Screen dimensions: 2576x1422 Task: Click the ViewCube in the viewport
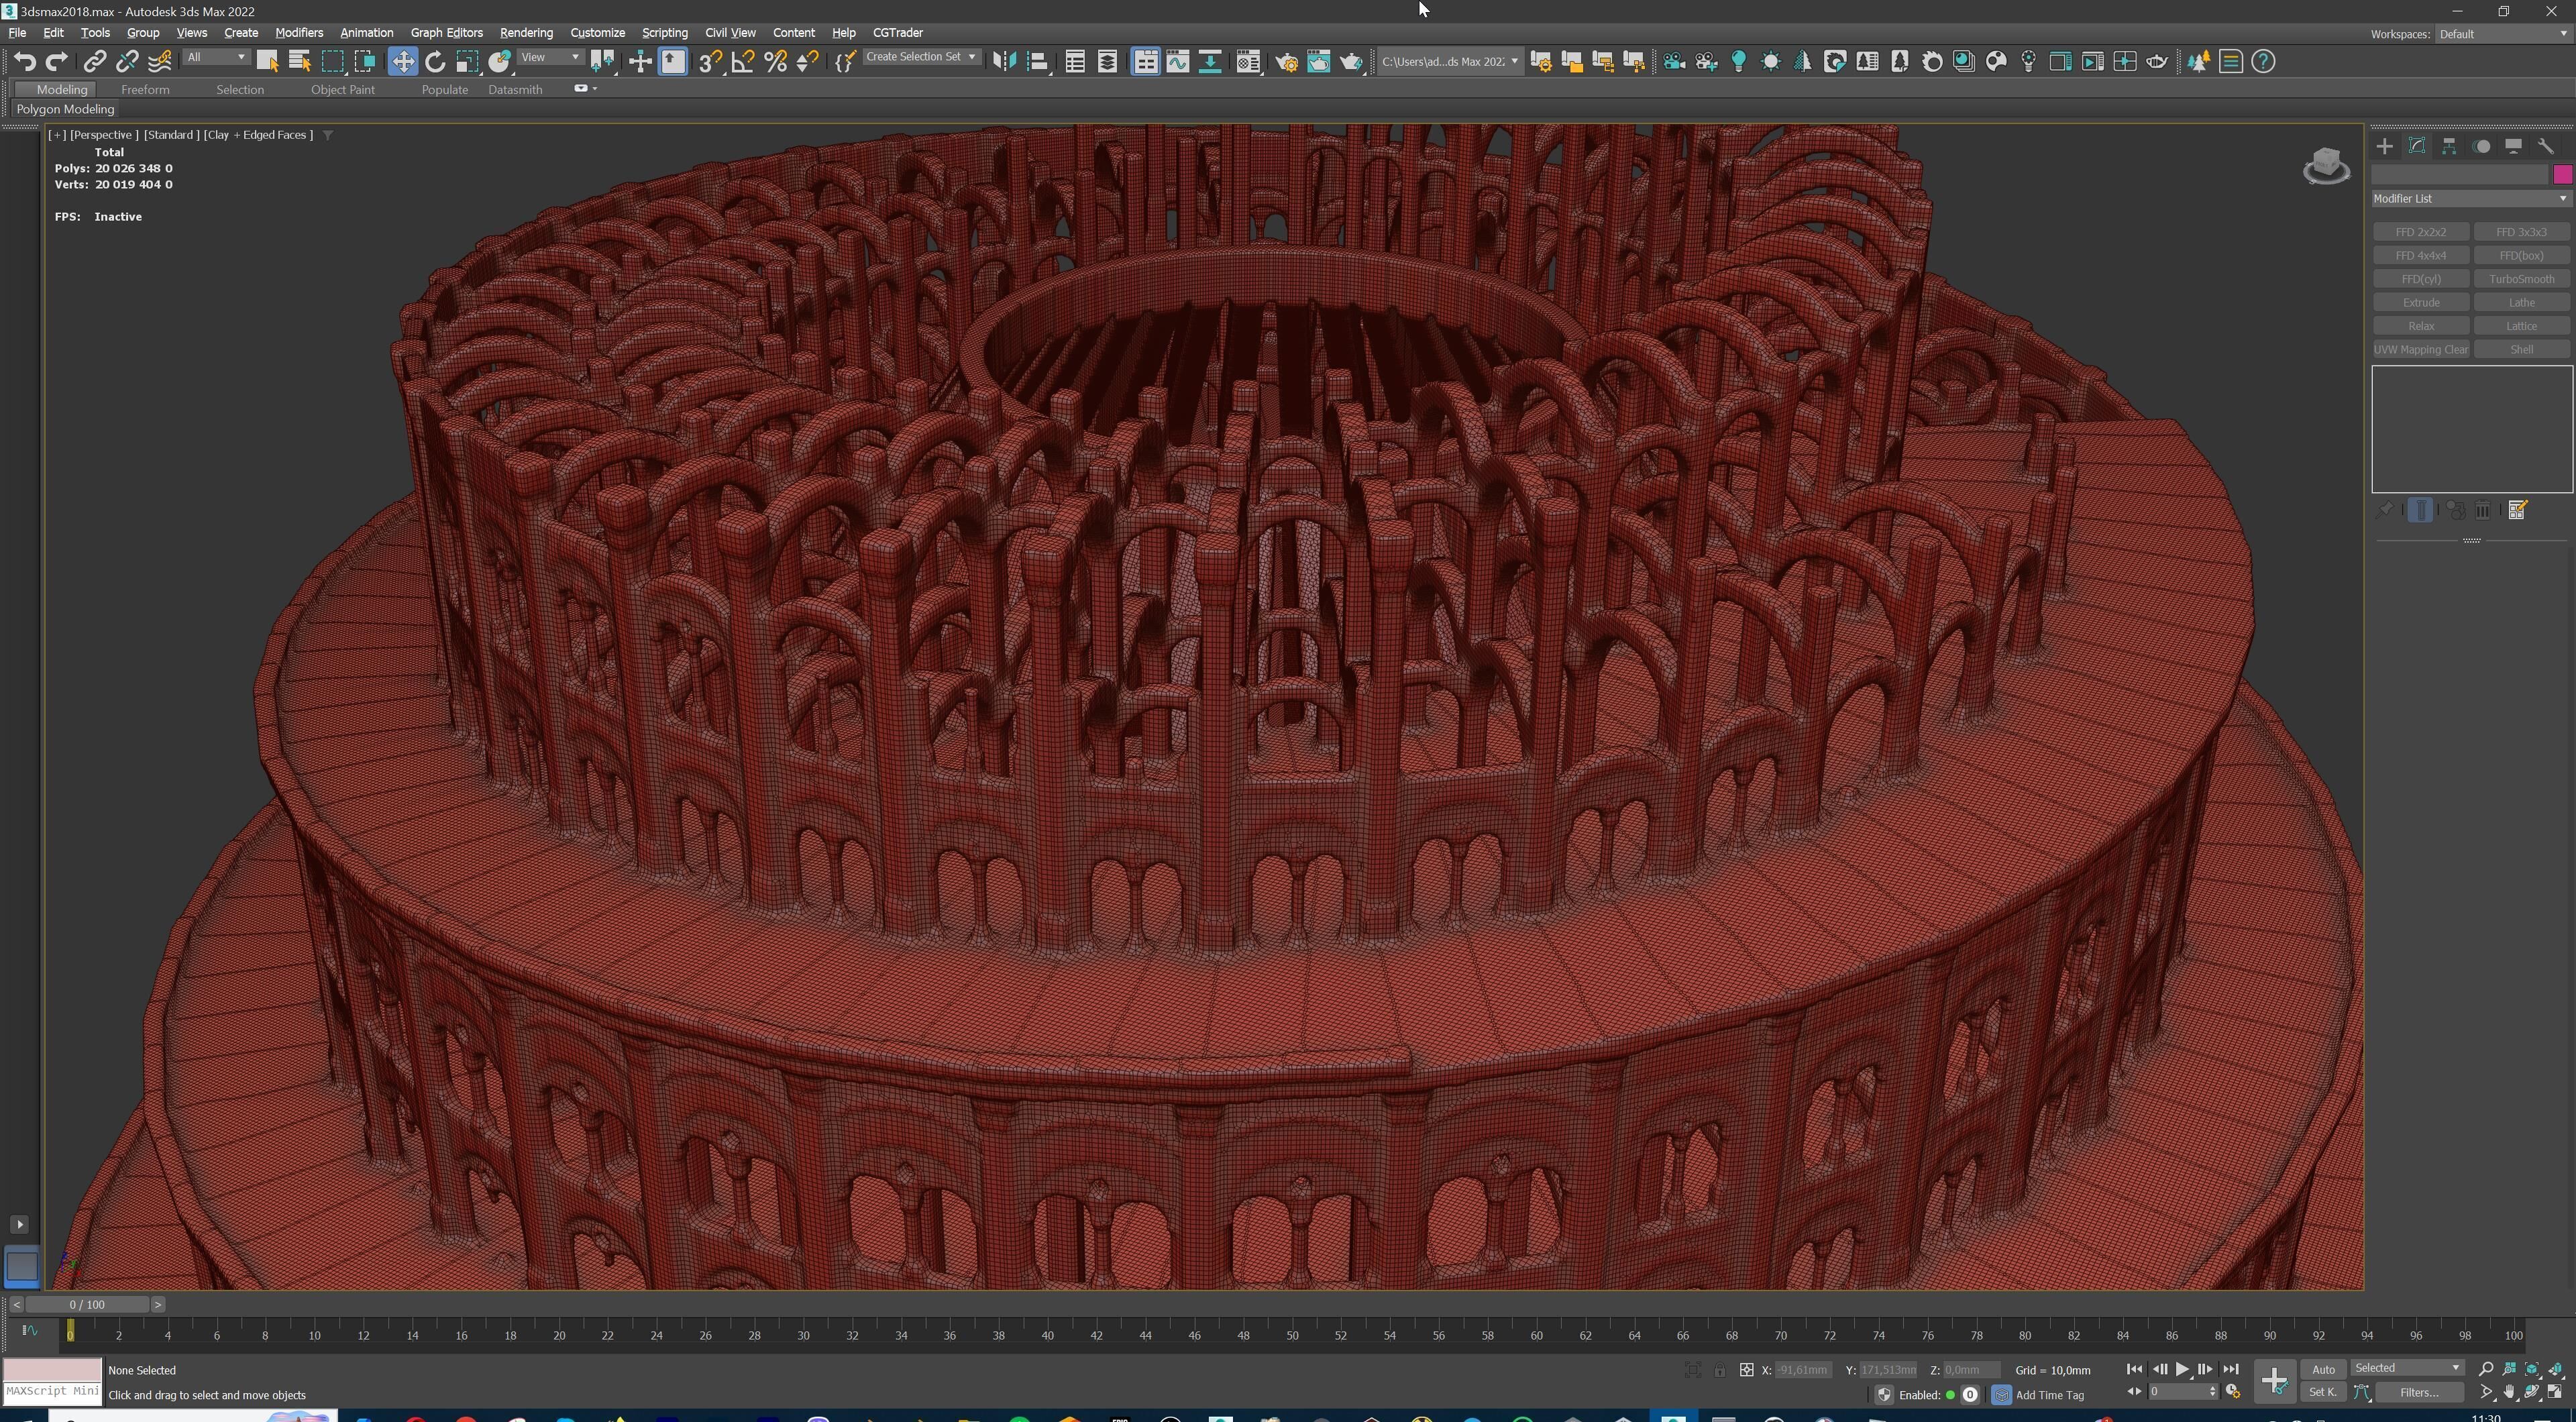pyautogui.click(x=2326, y=166)
